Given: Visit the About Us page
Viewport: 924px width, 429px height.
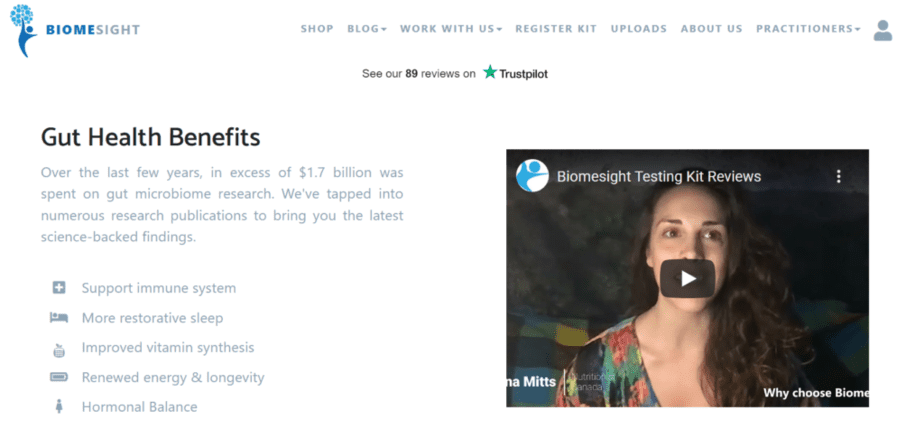Looking at the screenshot, I should click(711, 29).
